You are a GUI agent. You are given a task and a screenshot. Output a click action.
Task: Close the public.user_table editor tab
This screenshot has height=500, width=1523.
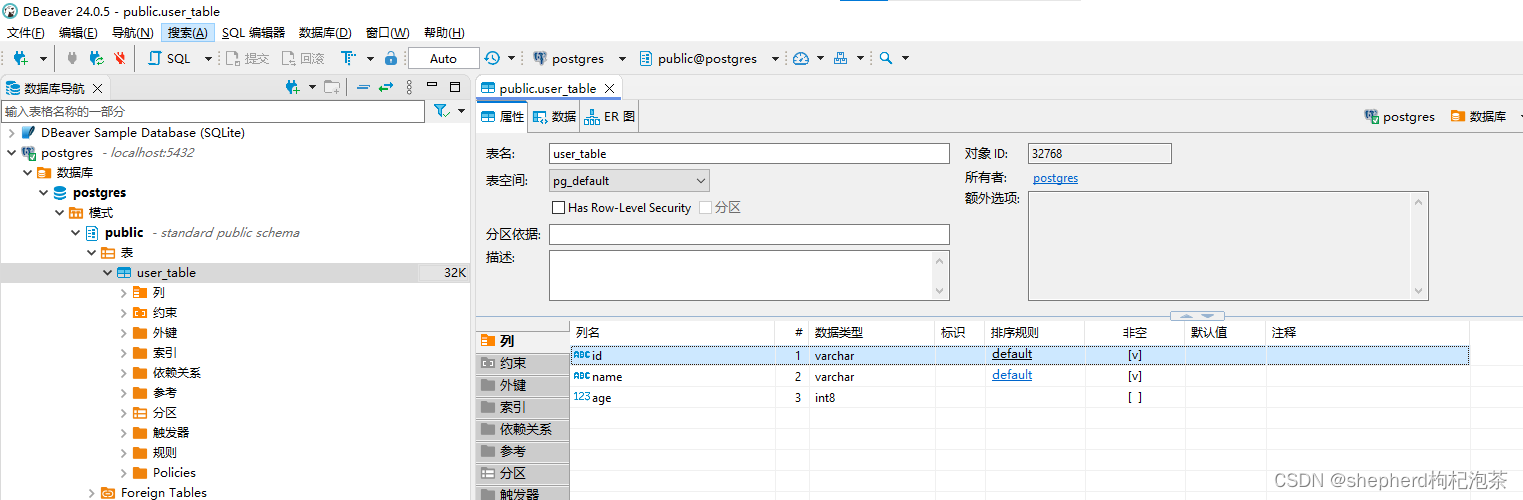609,89
